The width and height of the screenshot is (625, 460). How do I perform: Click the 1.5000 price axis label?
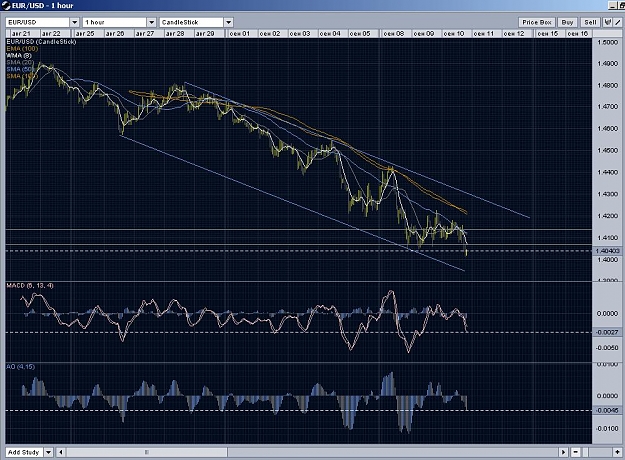[607, 42]
